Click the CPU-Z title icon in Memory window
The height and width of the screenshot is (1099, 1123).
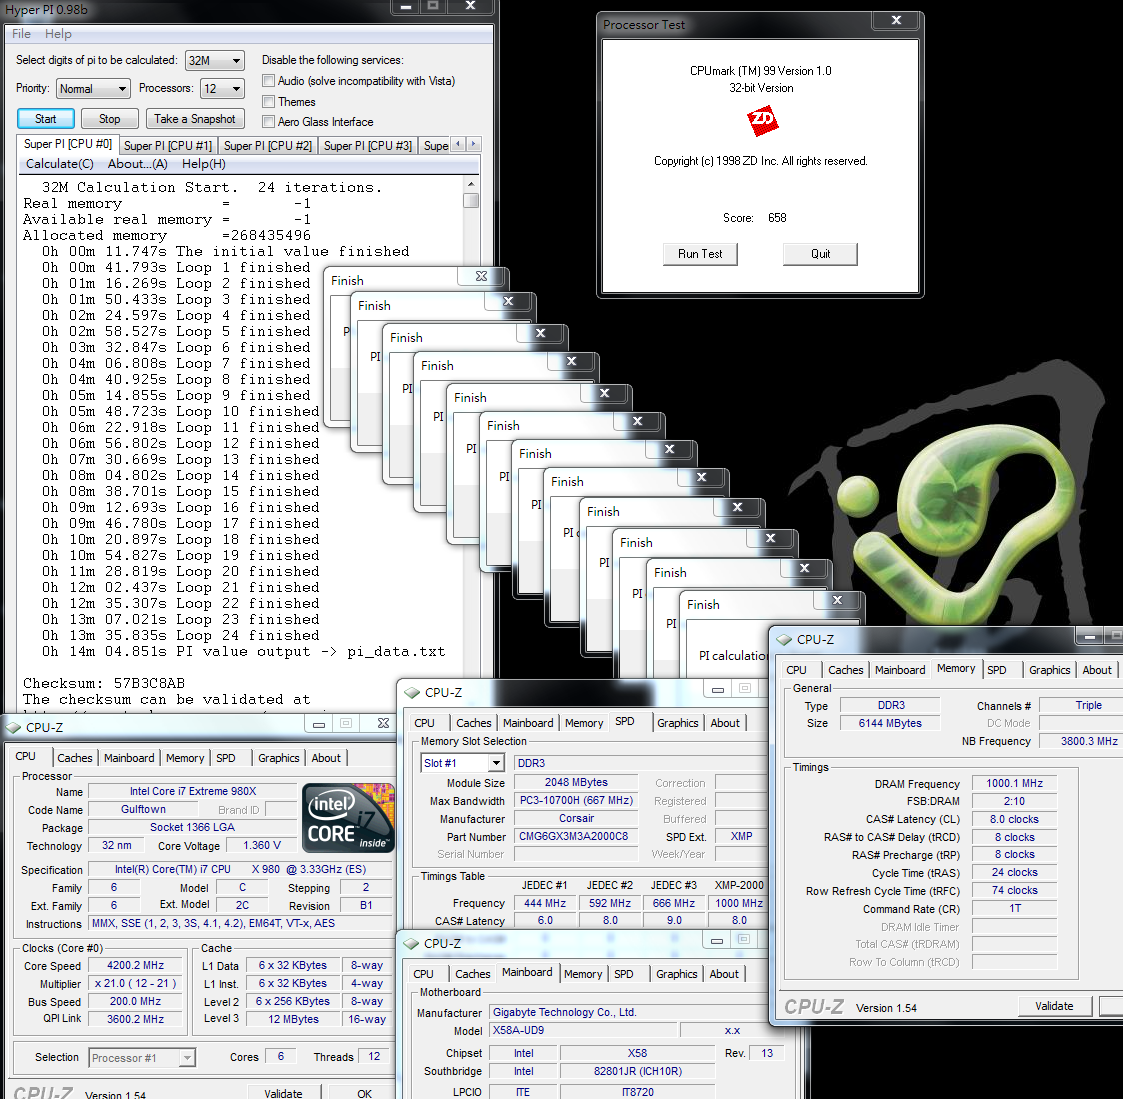click(784, 639)
